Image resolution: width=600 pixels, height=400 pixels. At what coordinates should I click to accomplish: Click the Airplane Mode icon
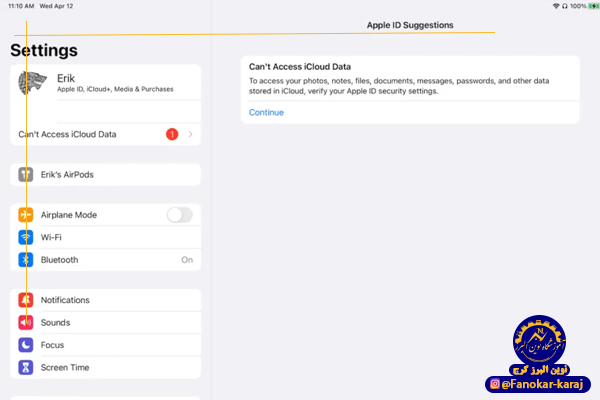tap(26, 215)
